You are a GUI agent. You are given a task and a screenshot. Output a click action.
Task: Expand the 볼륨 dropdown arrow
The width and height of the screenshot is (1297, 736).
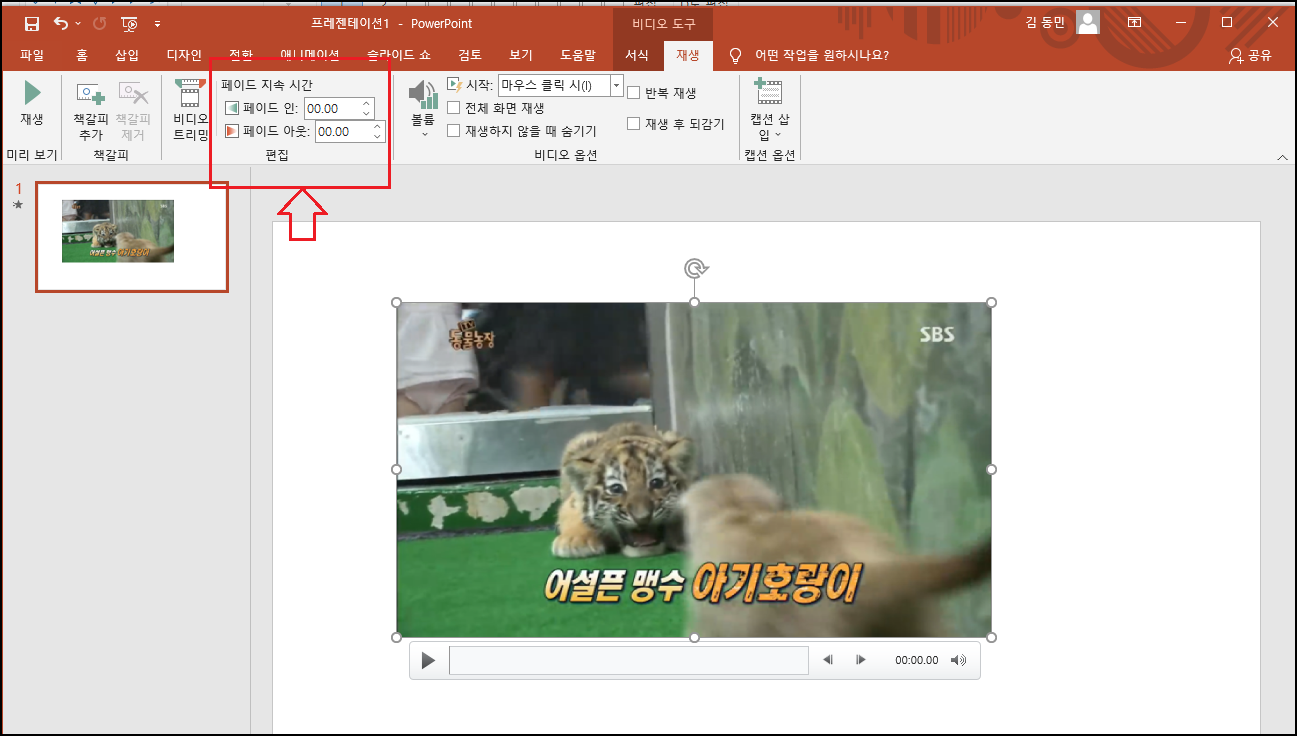point(423,134)
